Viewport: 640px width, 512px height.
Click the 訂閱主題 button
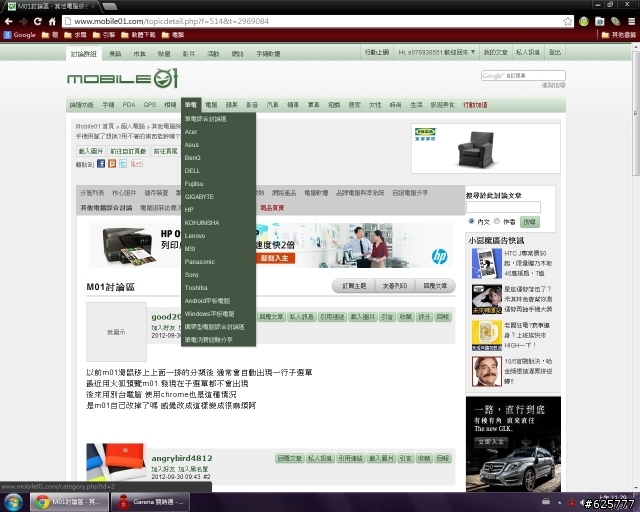pos(354,286)
